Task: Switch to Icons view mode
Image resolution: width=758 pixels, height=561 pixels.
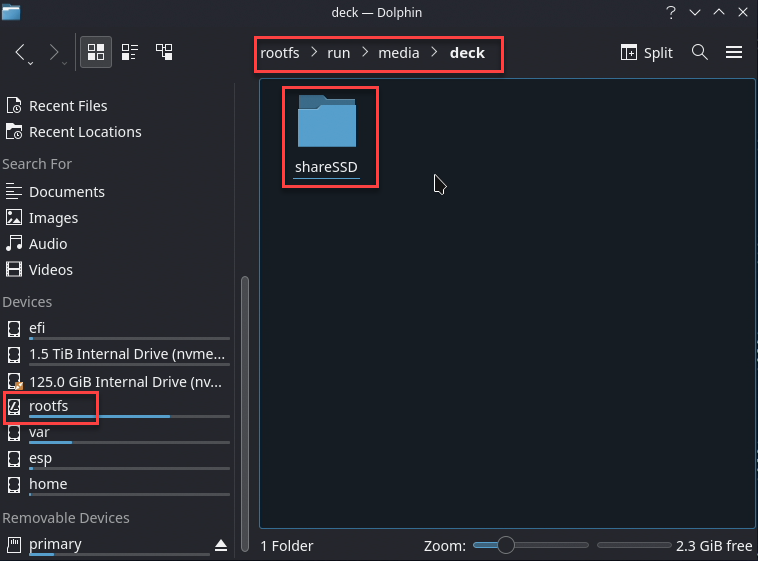Action: pos(96,52)
